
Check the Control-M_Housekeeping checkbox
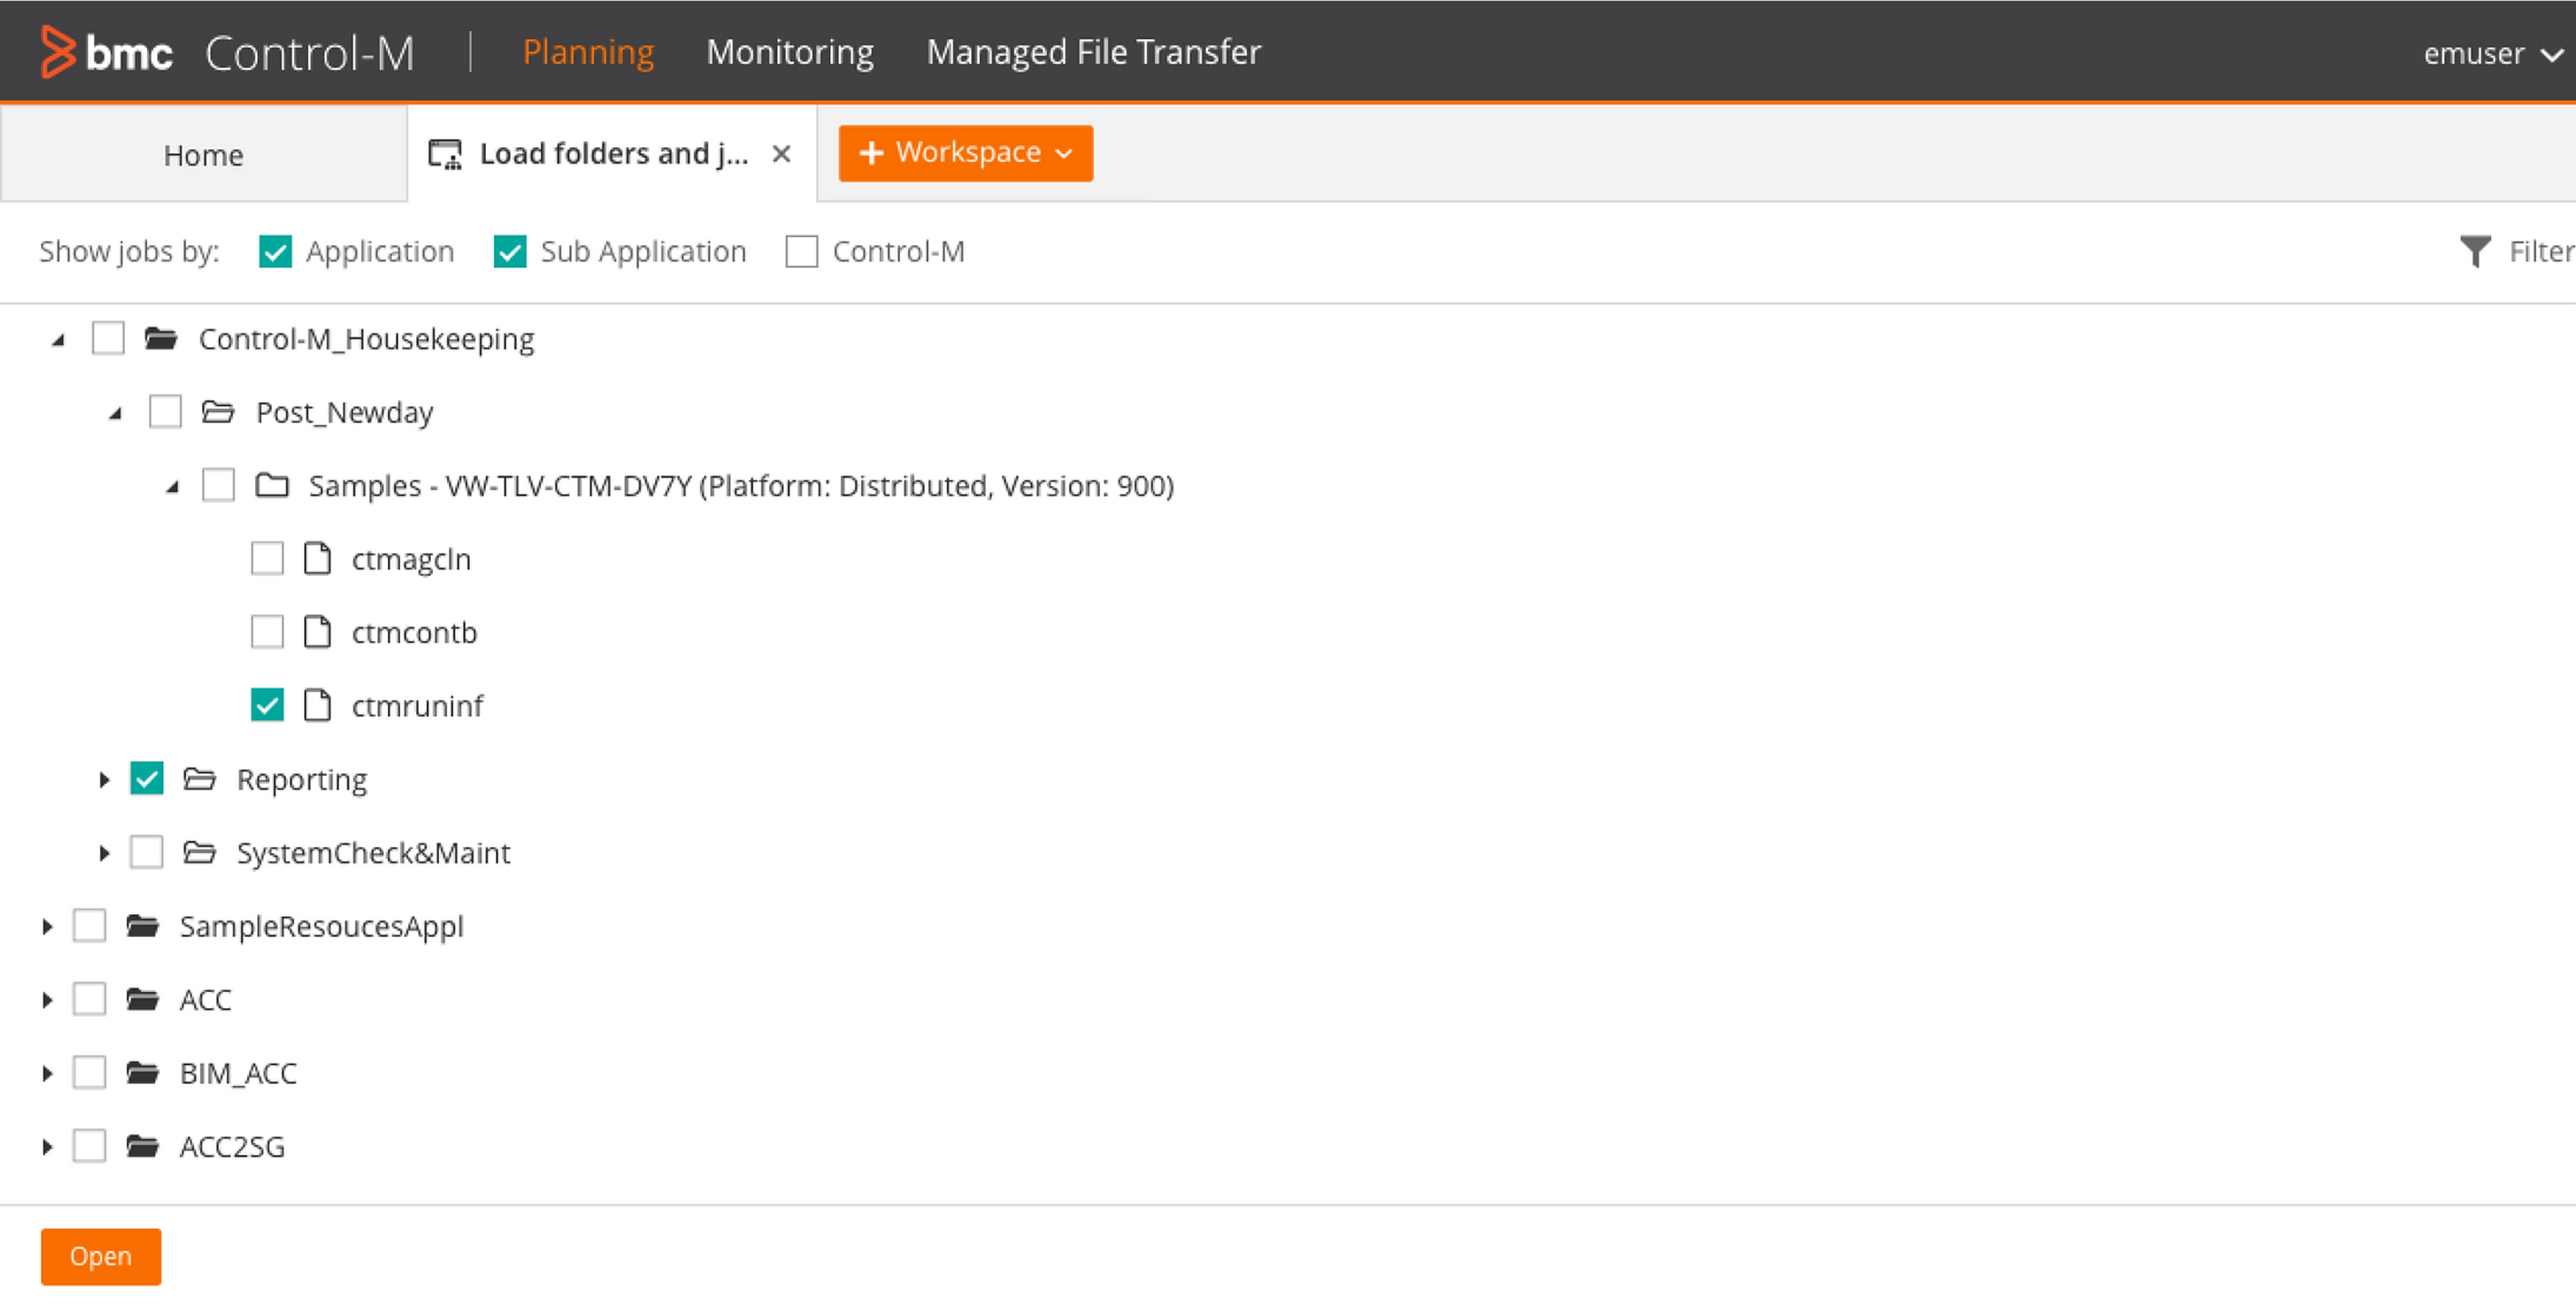(108, 338)
